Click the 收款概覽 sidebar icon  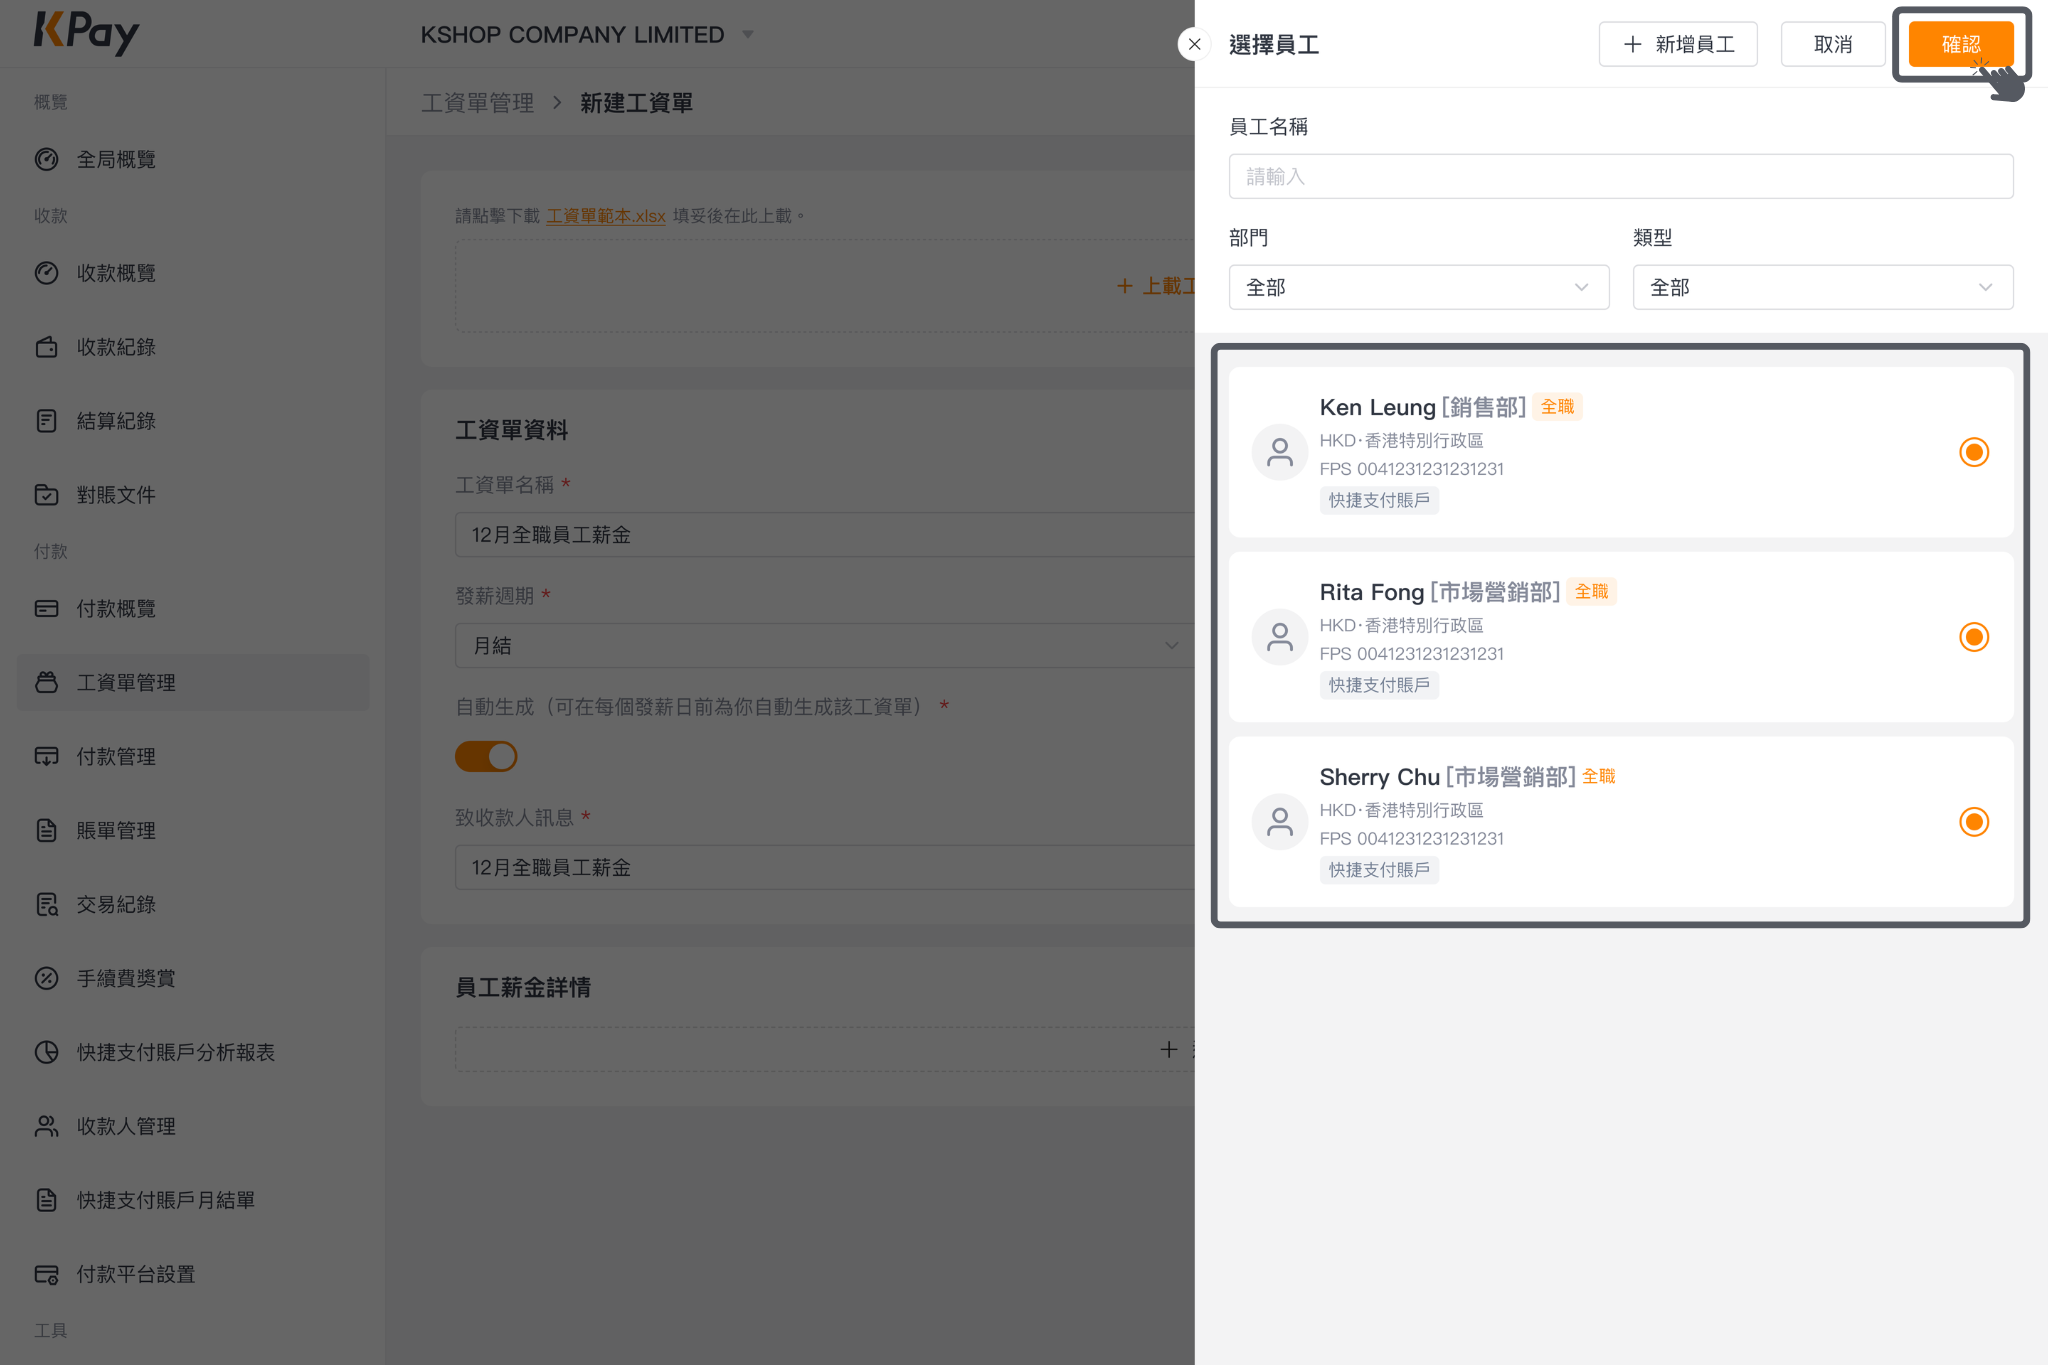pyautogui.click(x=47, y=274)
